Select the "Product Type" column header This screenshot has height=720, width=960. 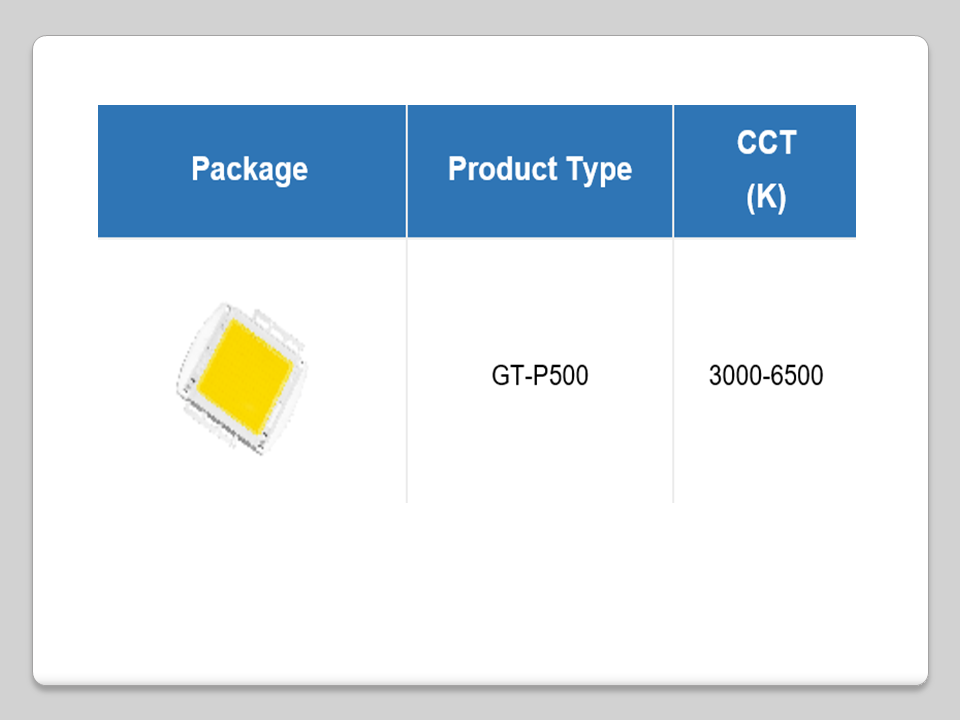[539, 169]
